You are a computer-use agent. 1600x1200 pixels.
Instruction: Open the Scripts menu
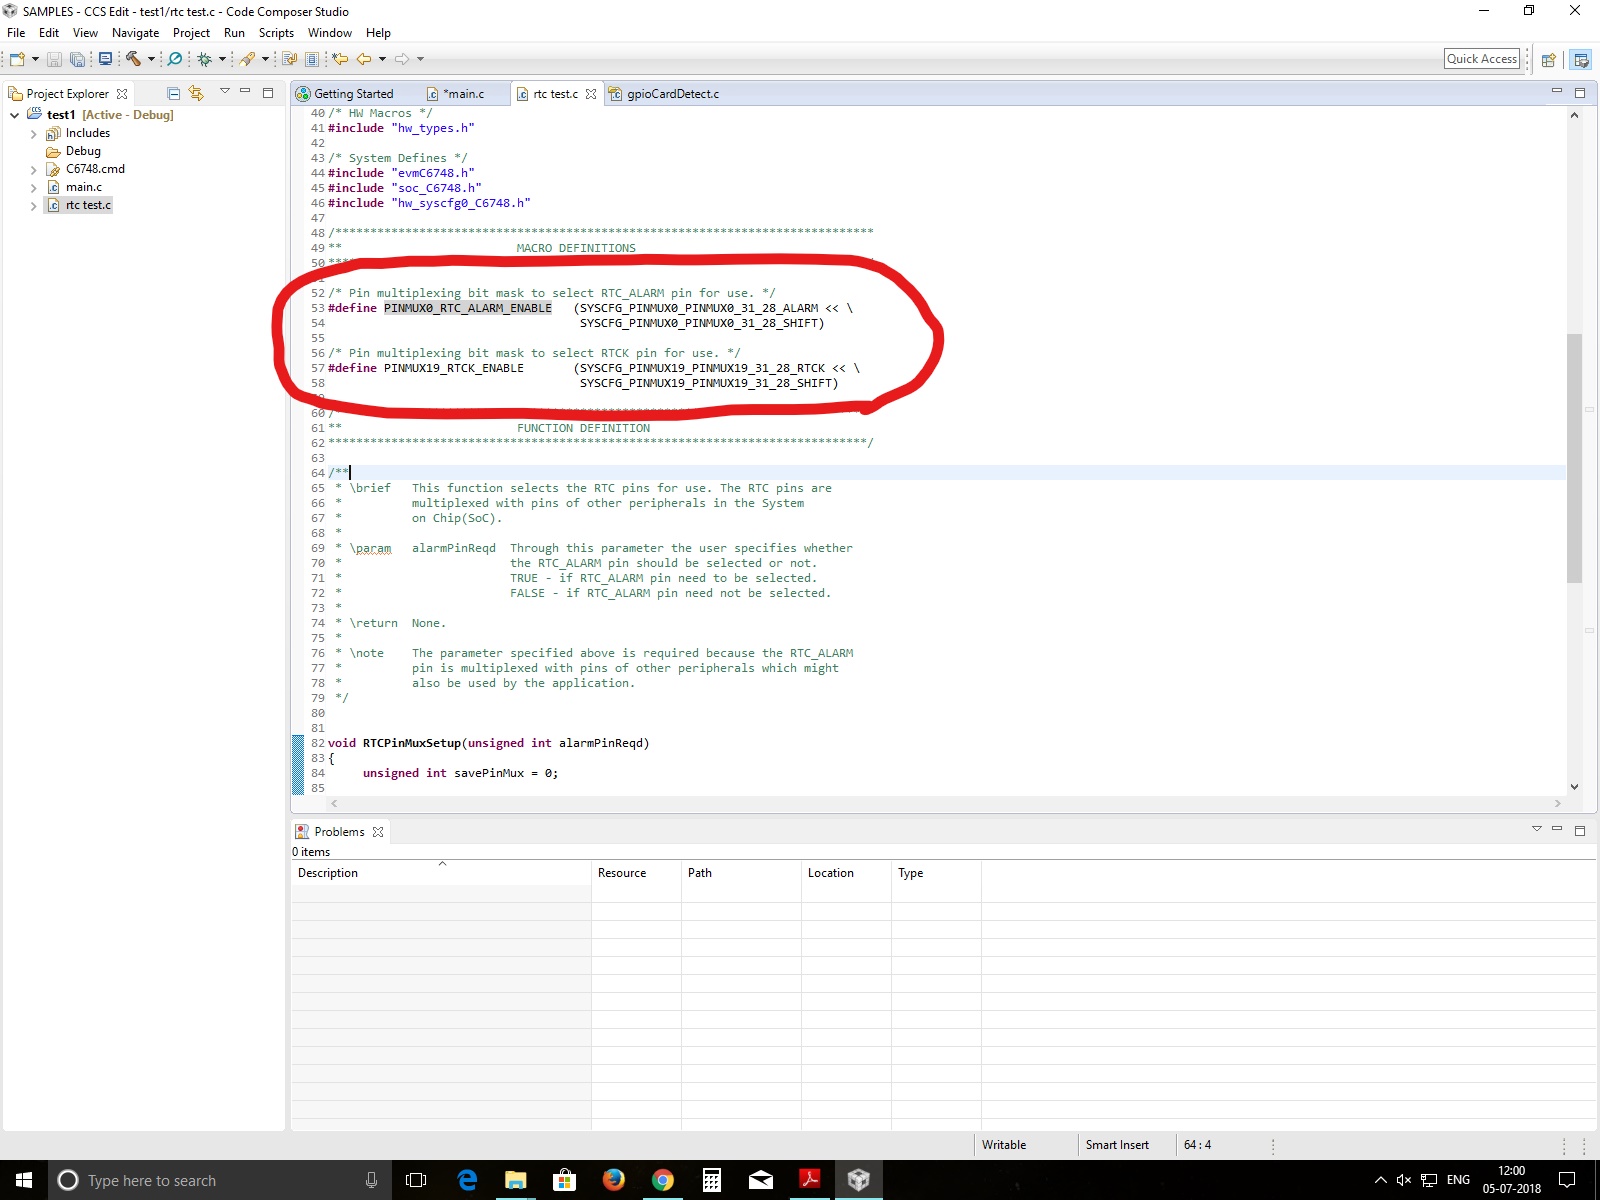[276, 33]
